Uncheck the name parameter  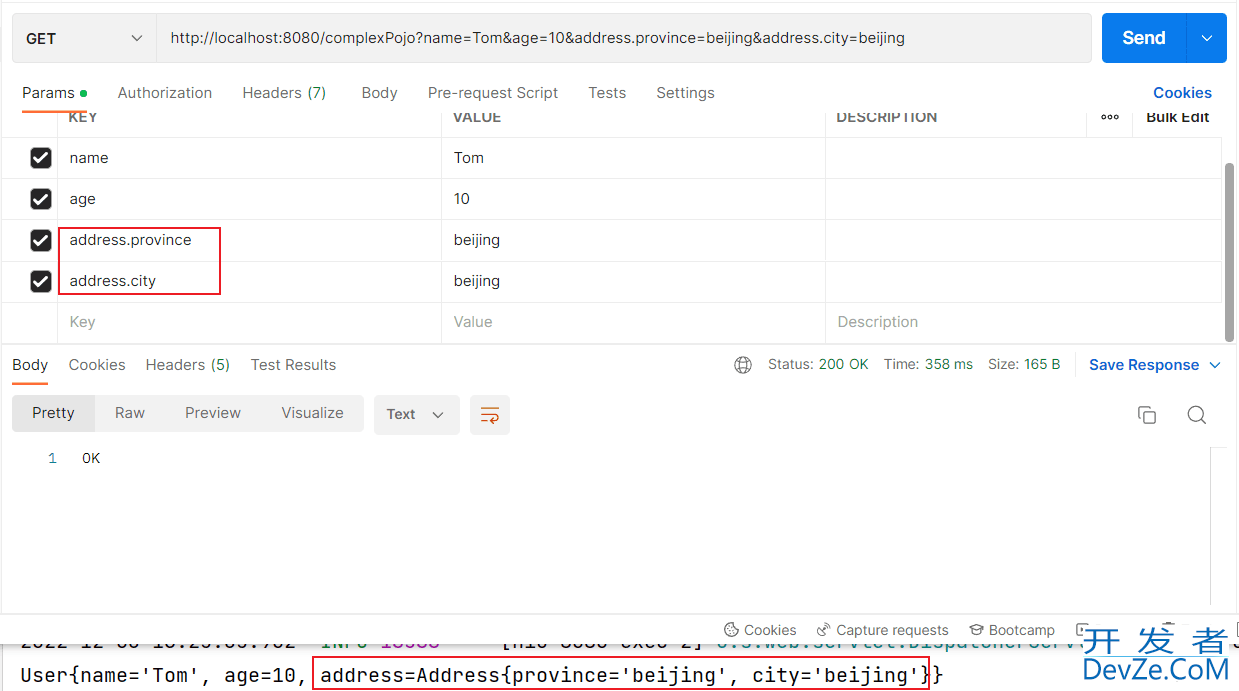coord(41,158)
